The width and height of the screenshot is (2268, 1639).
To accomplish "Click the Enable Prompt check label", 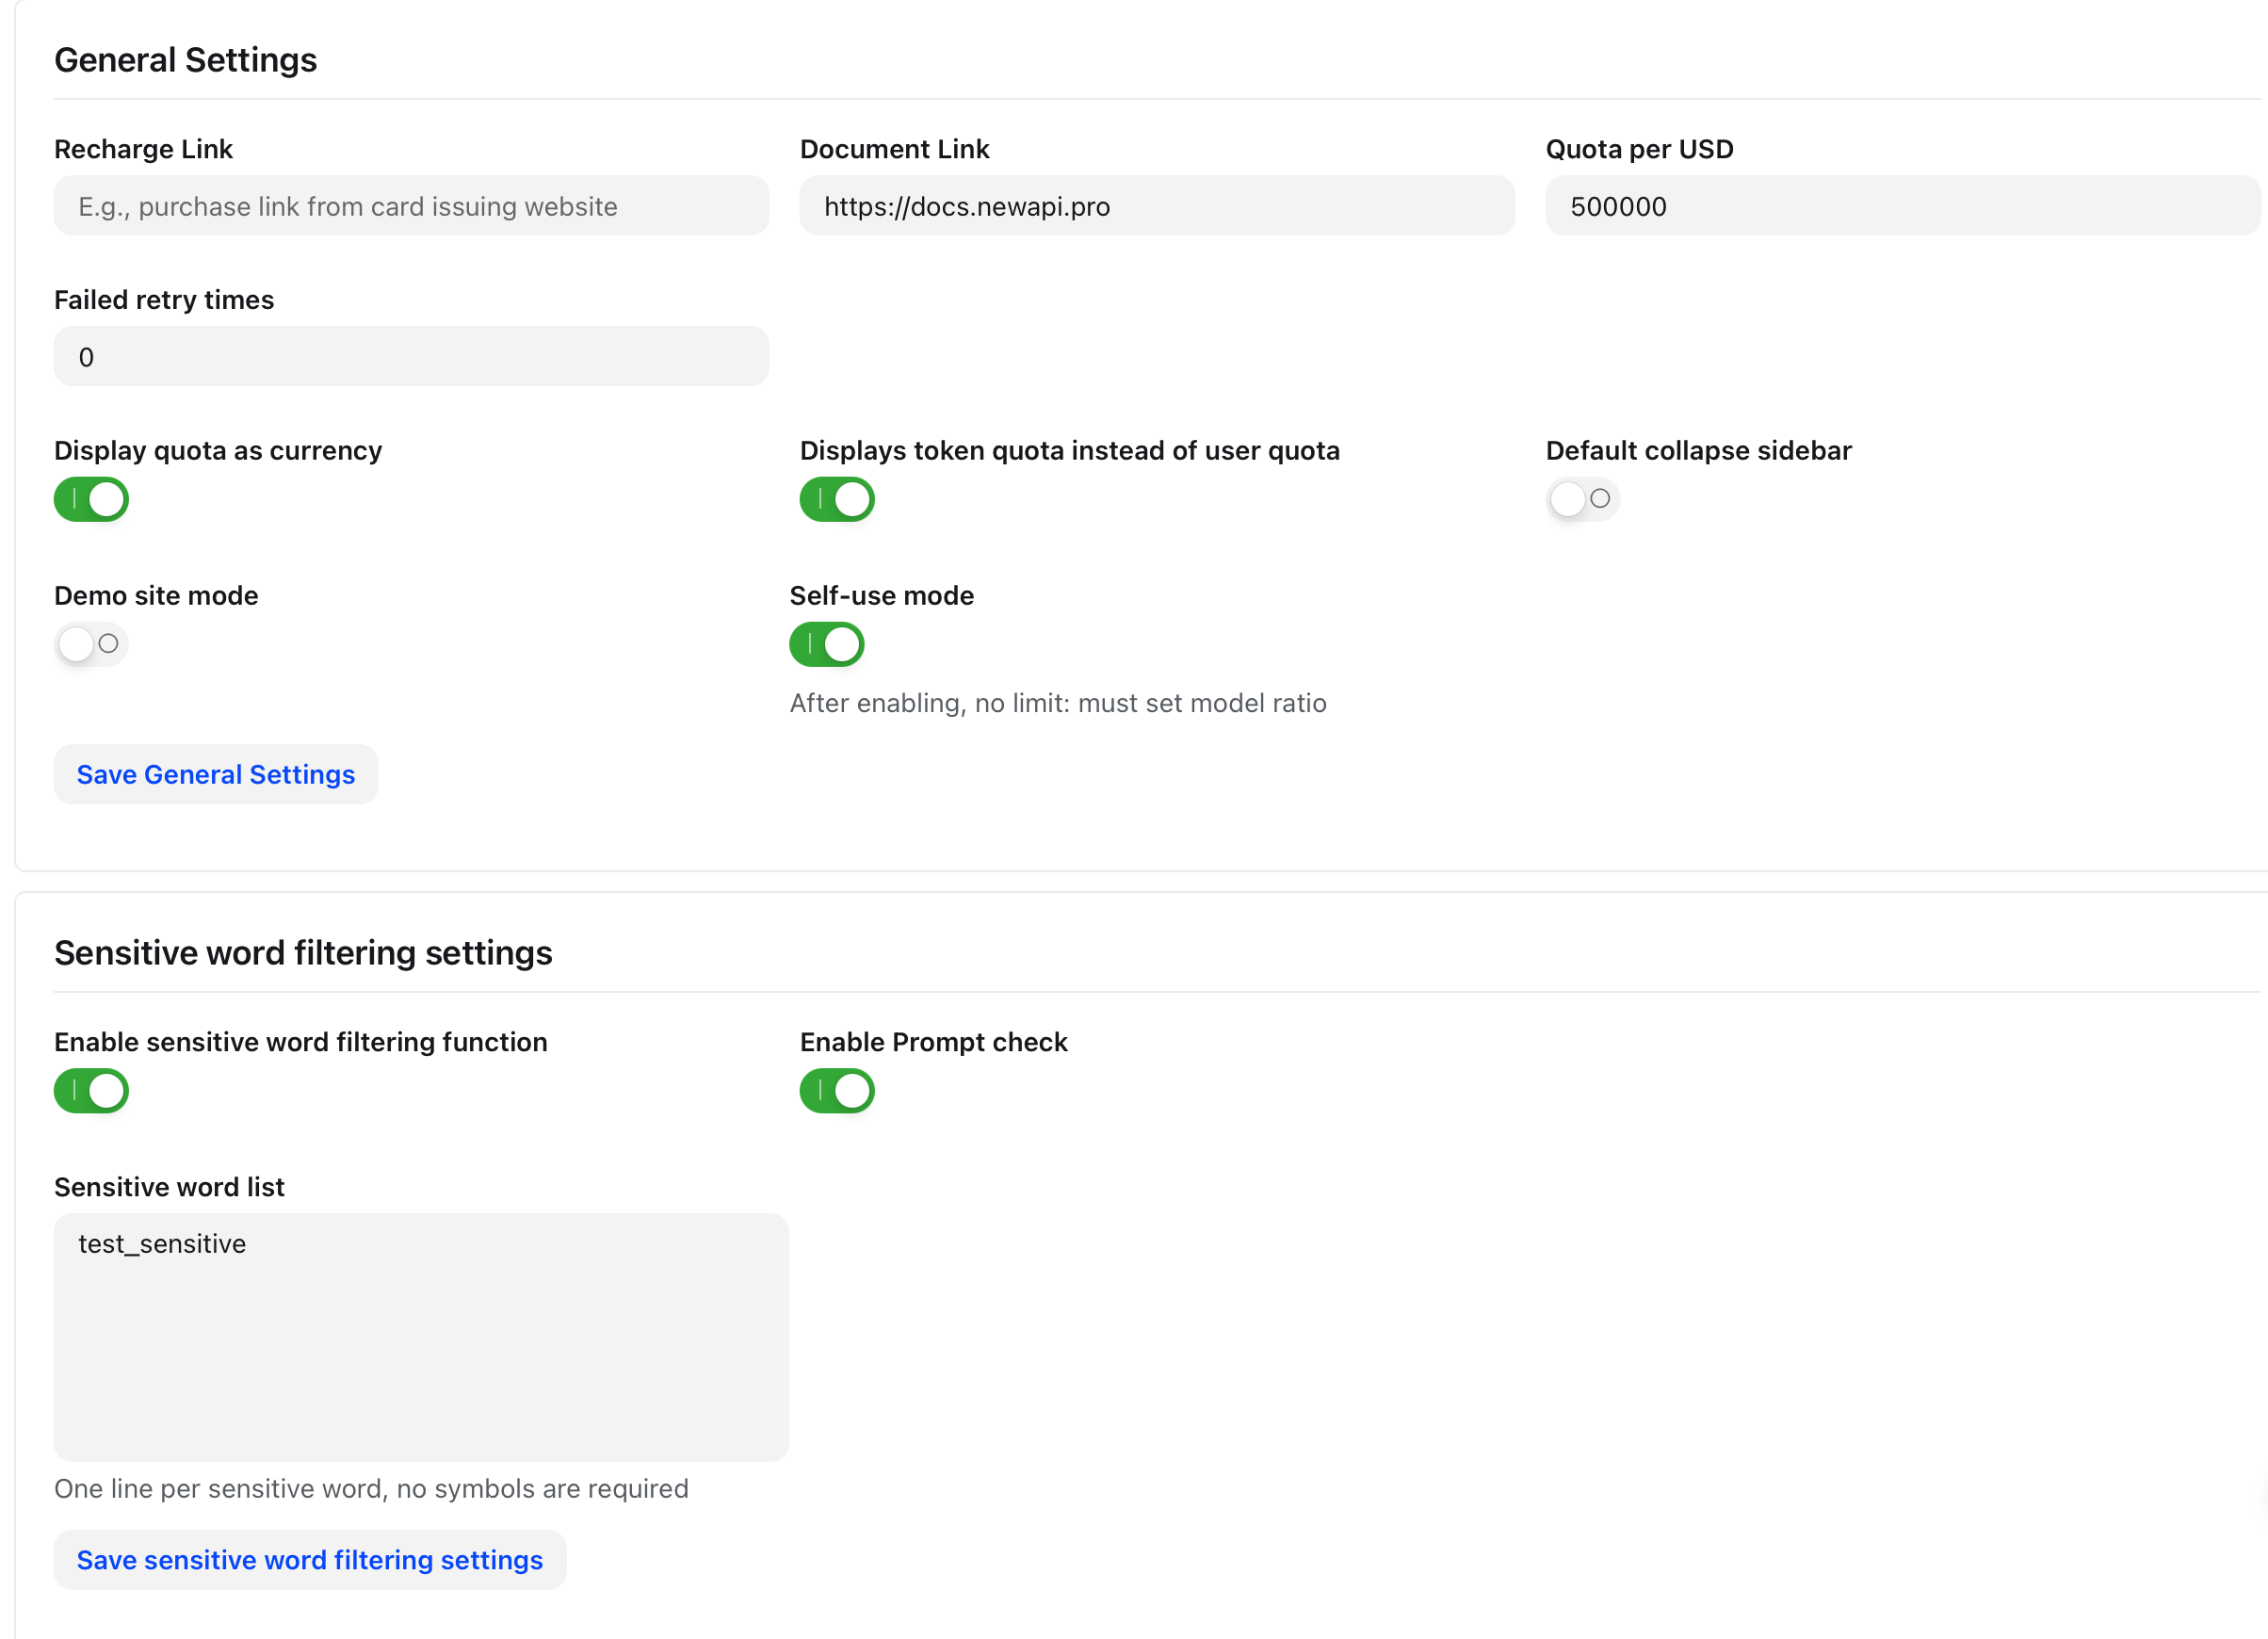I will 933,1042.
